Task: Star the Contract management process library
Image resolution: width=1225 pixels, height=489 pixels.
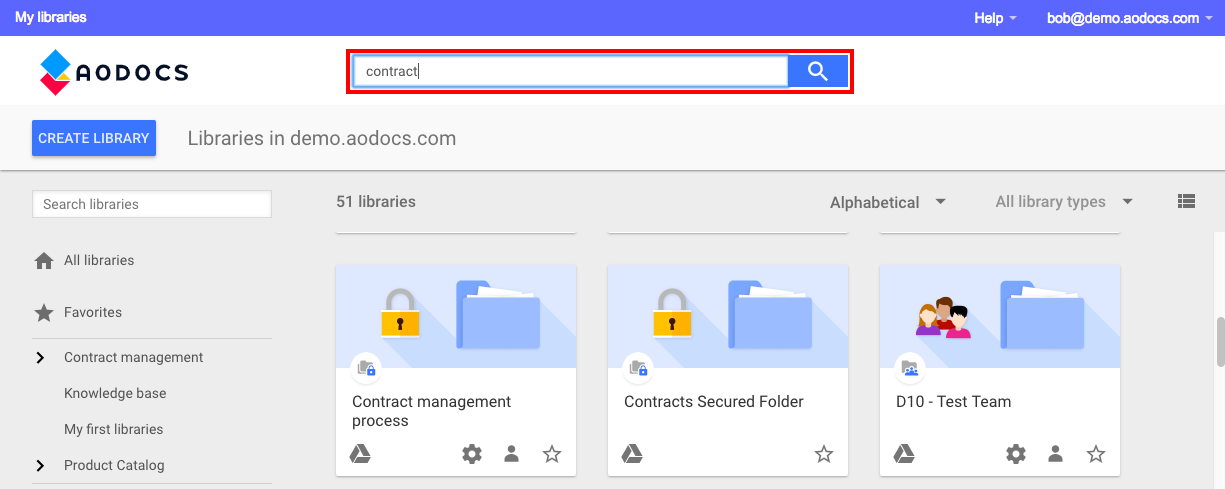Action: (x=552, y=454)
